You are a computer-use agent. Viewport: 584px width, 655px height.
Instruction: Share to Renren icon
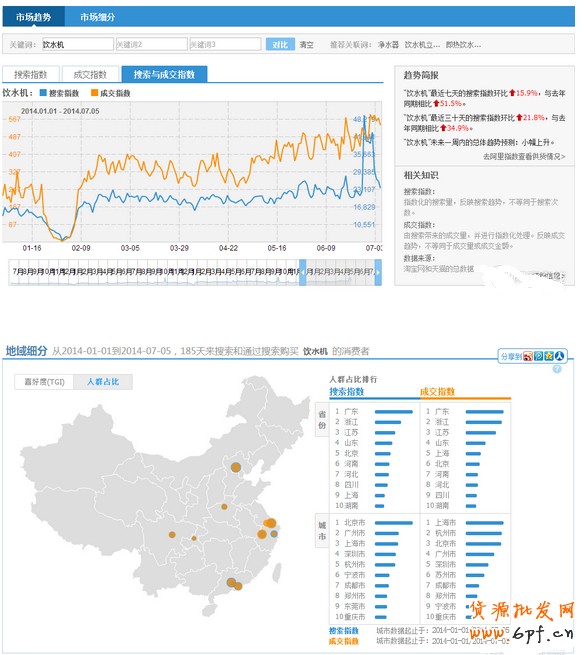559,356
